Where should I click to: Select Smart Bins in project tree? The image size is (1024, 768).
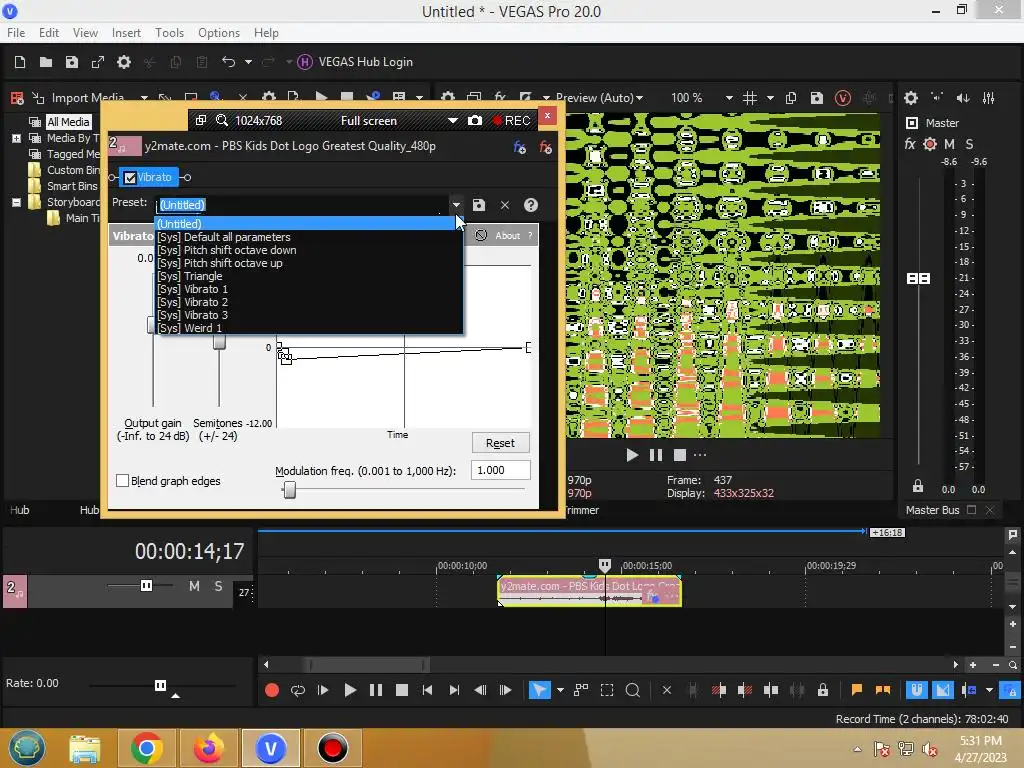pos(72,186)
